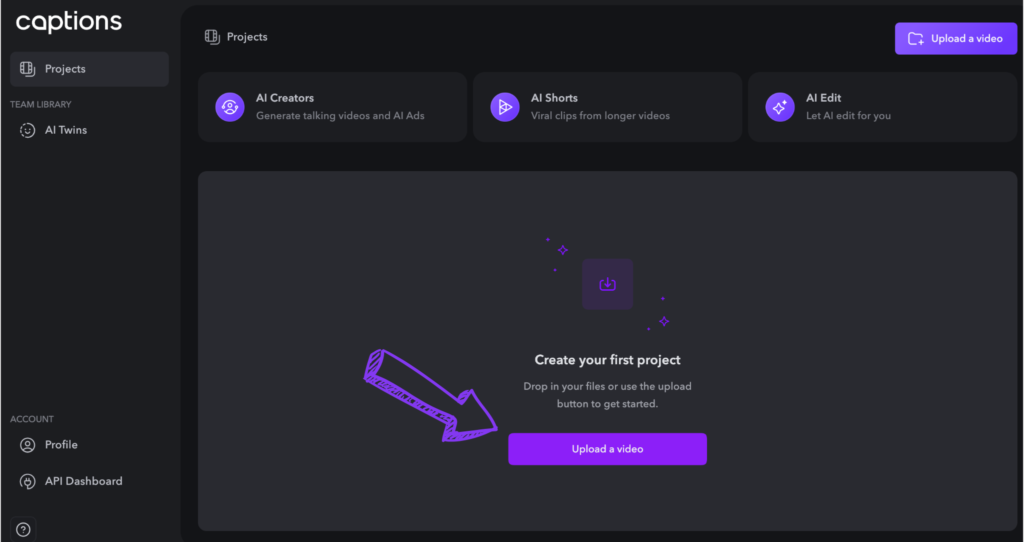Open the AI Shorts card
Image resolution: width=1024 pixels, height=542 pixels.
pyautogui.click(x=607, y=106)
